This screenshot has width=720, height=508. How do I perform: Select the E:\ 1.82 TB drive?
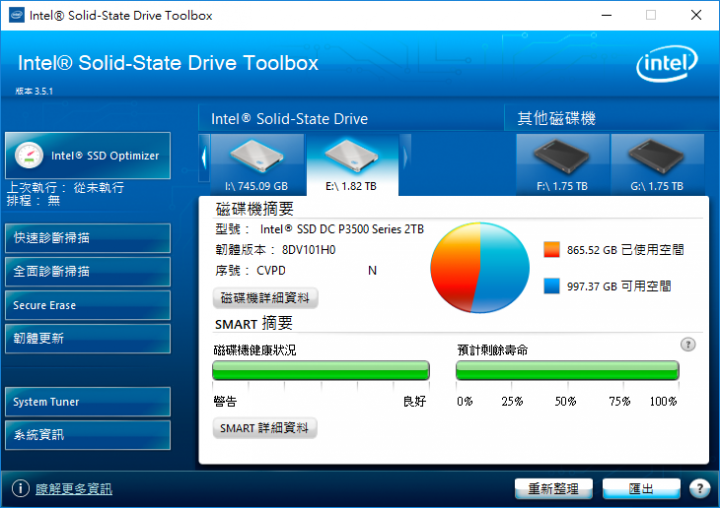tap(352, 165)
